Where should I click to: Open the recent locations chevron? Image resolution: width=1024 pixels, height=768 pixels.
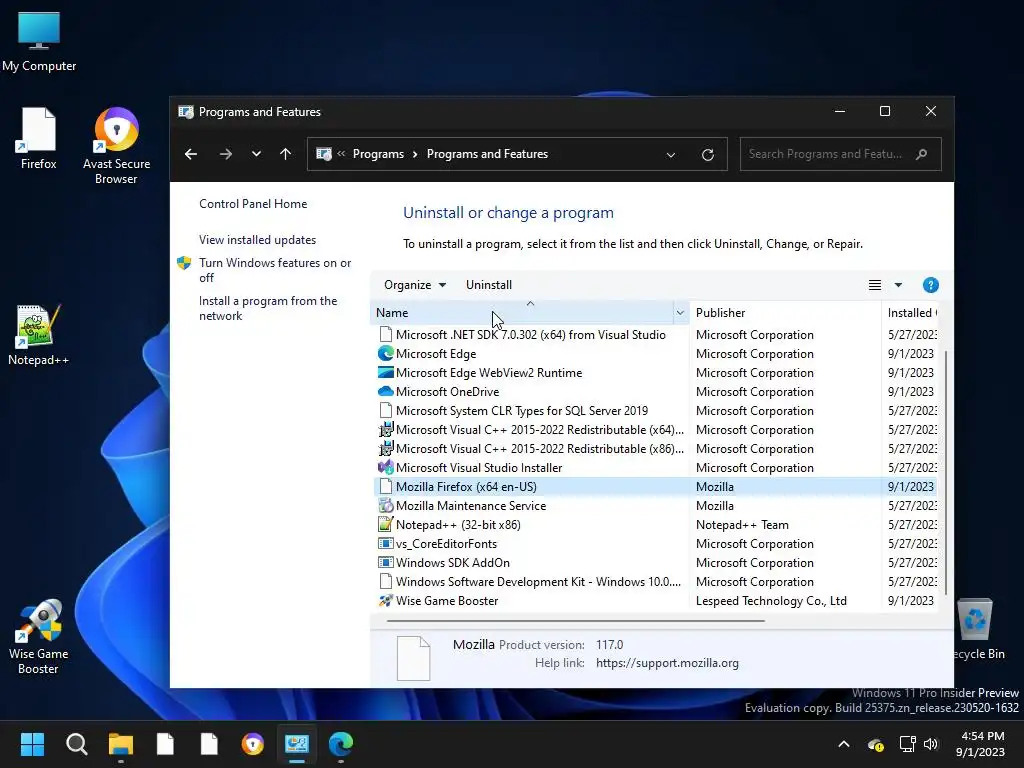pyautogui.click(x=256, y=154)
